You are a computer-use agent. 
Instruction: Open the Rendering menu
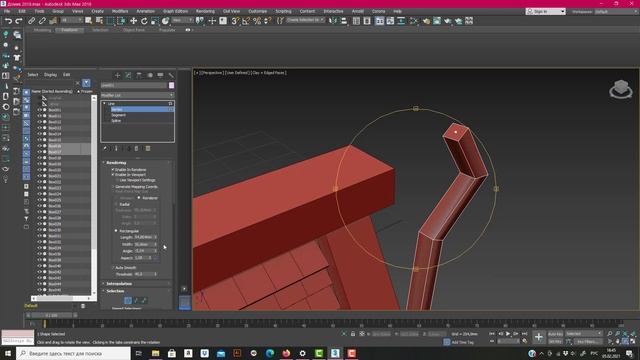click(205, 11)
